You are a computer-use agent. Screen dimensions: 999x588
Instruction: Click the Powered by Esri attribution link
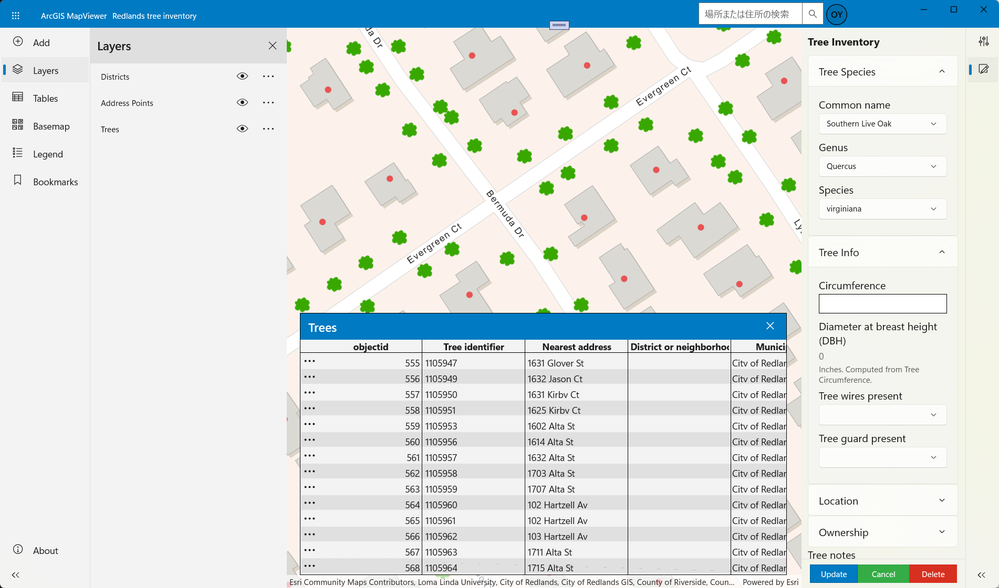(770, 582)
